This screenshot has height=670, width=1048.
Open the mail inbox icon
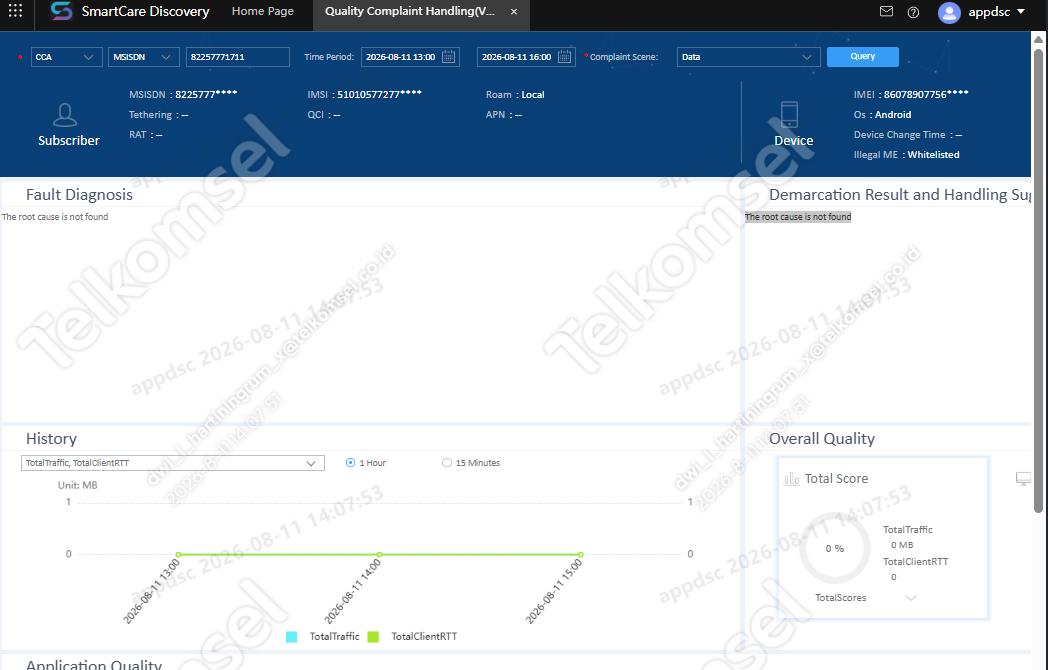click(x=886, y=11)
